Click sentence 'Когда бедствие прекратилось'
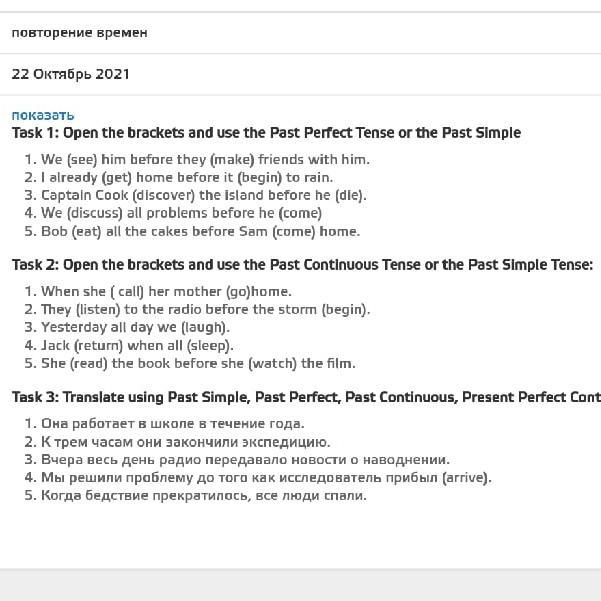 [203, 495]
